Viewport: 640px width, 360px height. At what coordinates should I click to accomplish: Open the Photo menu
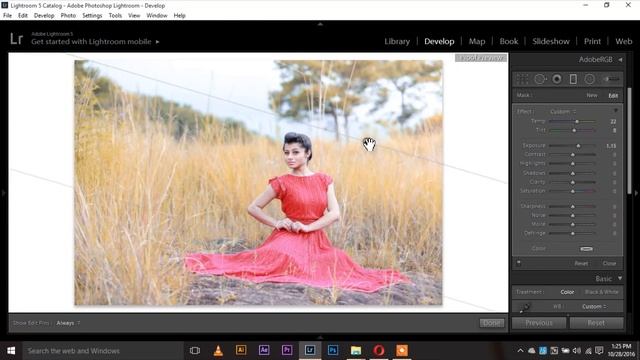point(68,16)
